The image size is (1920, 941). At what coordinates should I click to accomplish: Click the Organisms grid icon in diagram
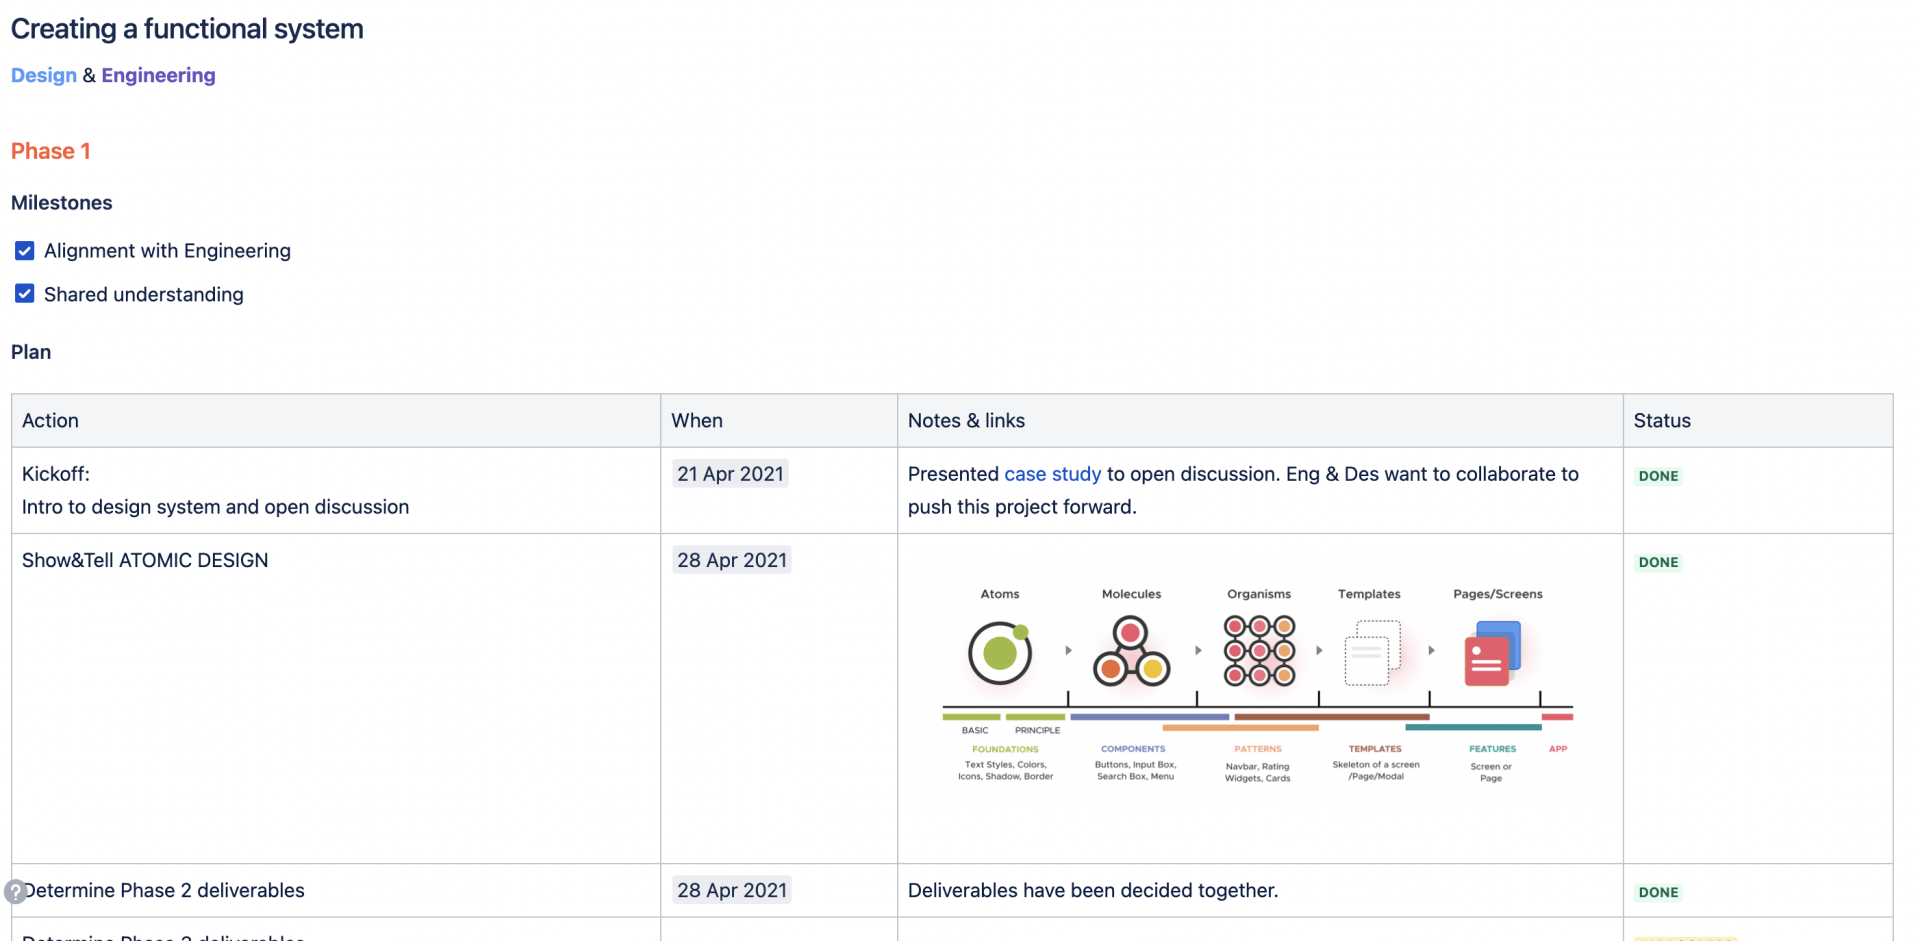coord(1259,651)
